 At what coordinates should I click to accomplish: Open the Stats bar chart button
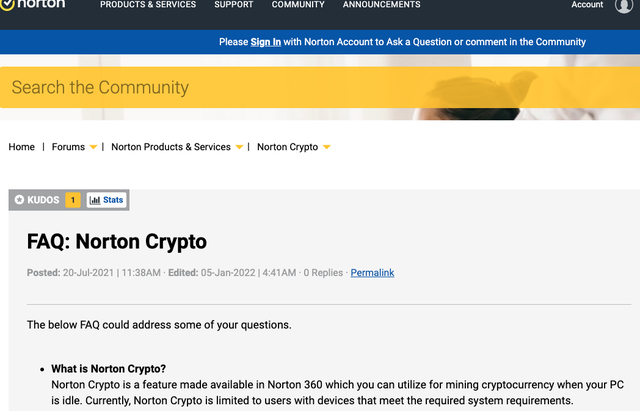point(107,200)
